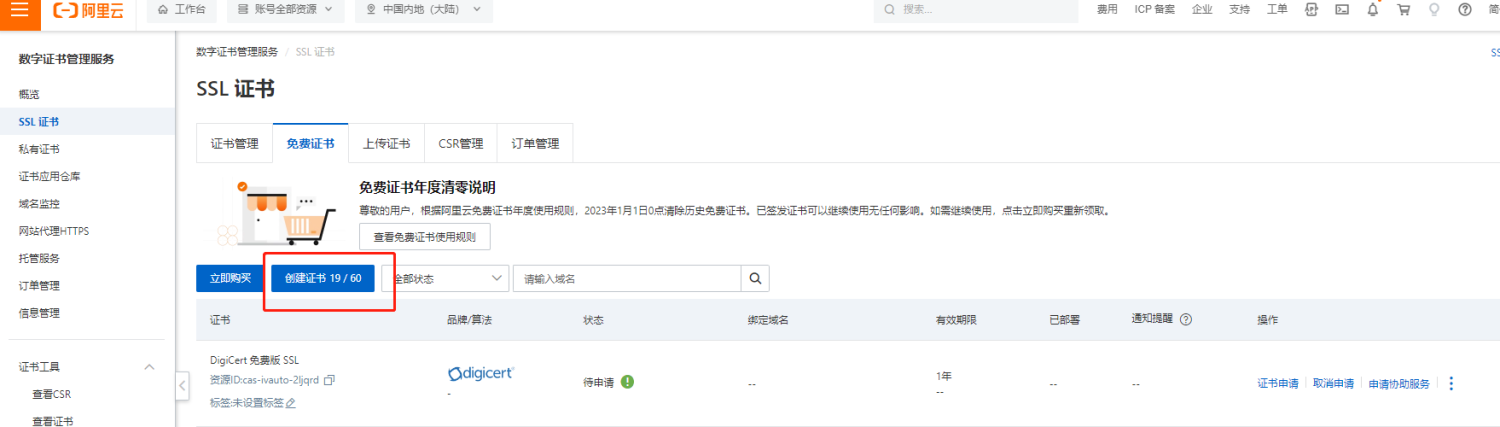The image size is (1500, 427).
Task: Expand the 中国内地 region selector
Action: click(423, 10)
